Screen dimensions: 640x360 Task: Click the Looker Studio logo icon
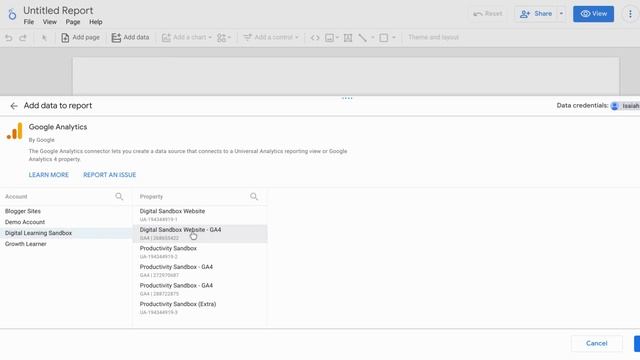(12, 14)
